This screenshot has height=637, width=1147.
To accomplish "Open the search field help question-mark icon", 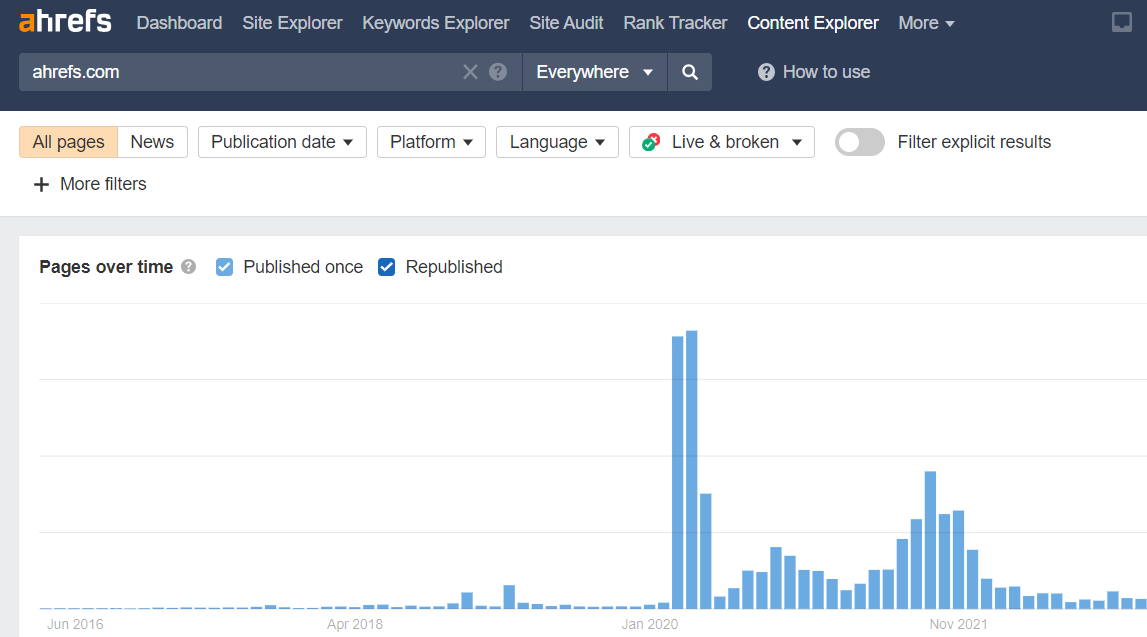I will pyautogui.click(x=498, y=72).
